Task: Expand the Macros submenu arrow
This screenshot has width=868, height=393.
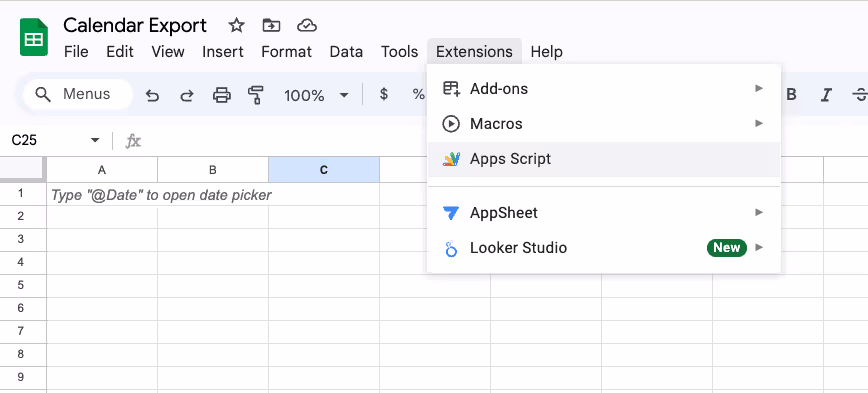Action: click(759, 123)
